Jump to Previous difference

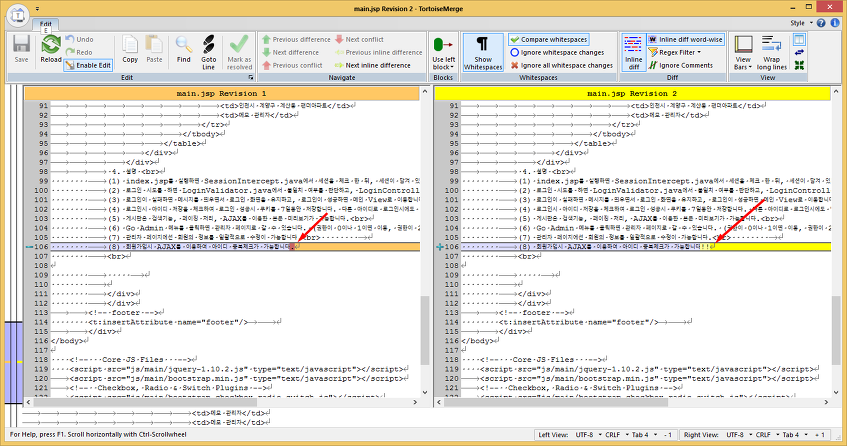(x=296, y=39)
